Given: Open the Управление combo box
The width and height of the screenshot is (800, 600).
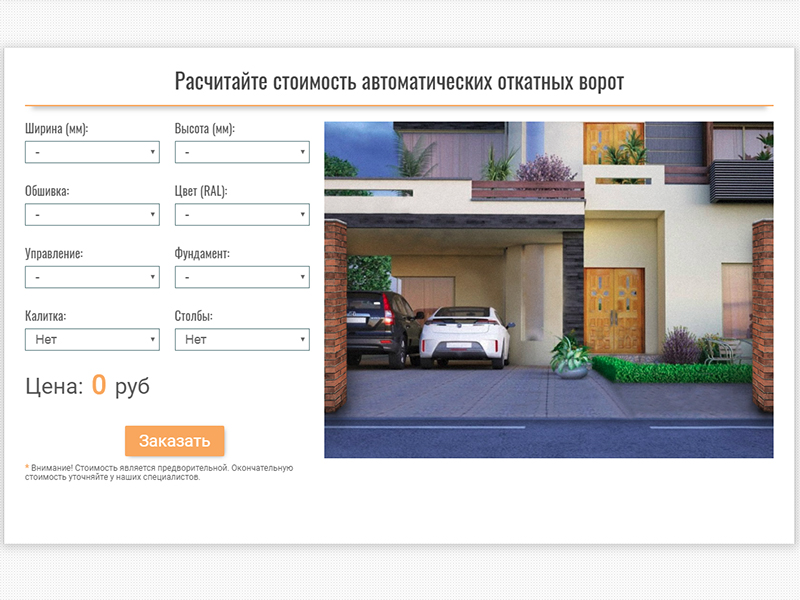Looking at the screenshot, I should pyautogui.click(x=92, y=277).
